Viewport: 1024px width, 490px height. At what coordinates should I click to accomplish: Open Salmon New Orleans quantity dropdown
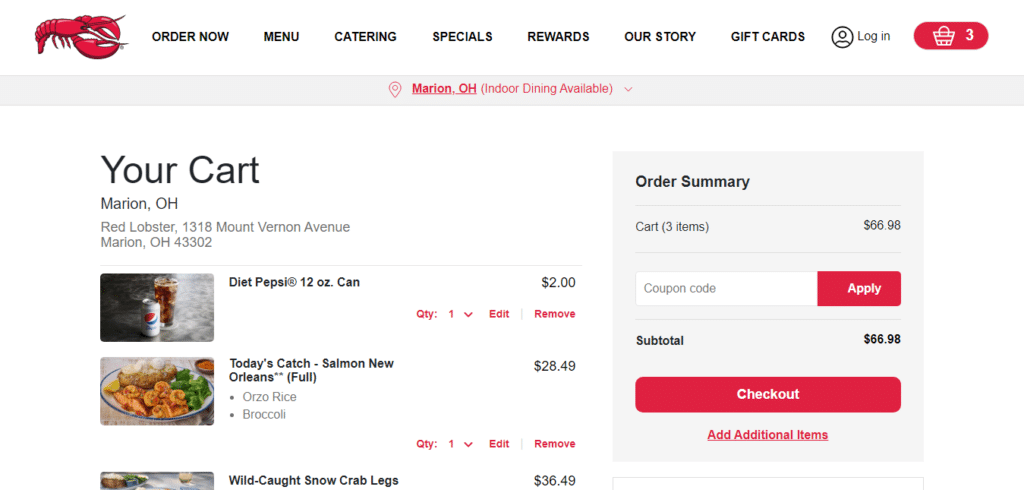point(460,444)
